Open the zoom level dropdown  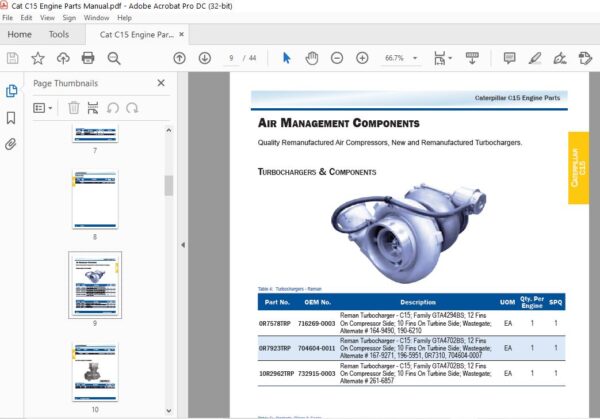point(415,58)
